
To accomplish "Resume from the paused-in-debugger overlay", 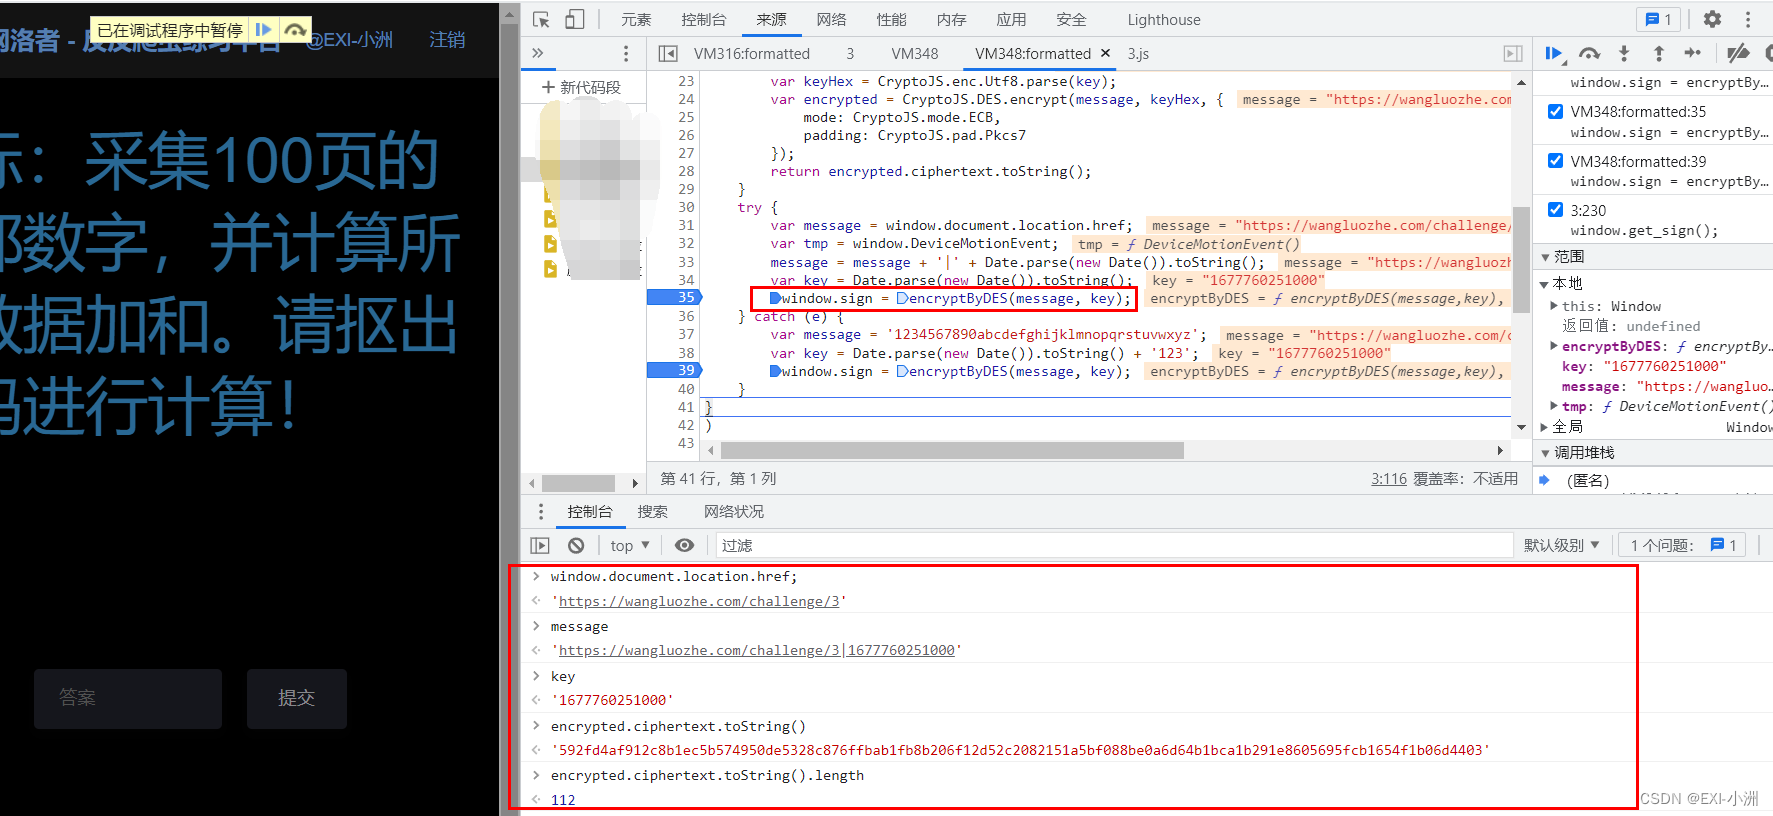I will pos(263,30).
